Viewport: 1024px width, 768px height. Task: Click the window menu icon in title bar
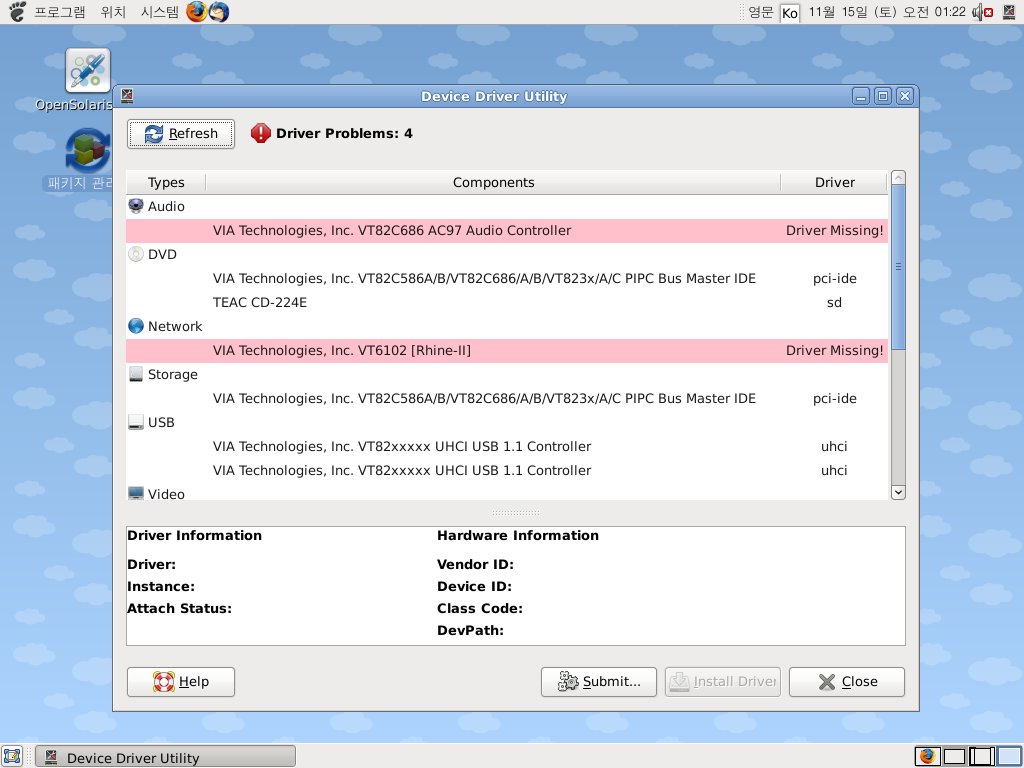click(x=127, y=96)
